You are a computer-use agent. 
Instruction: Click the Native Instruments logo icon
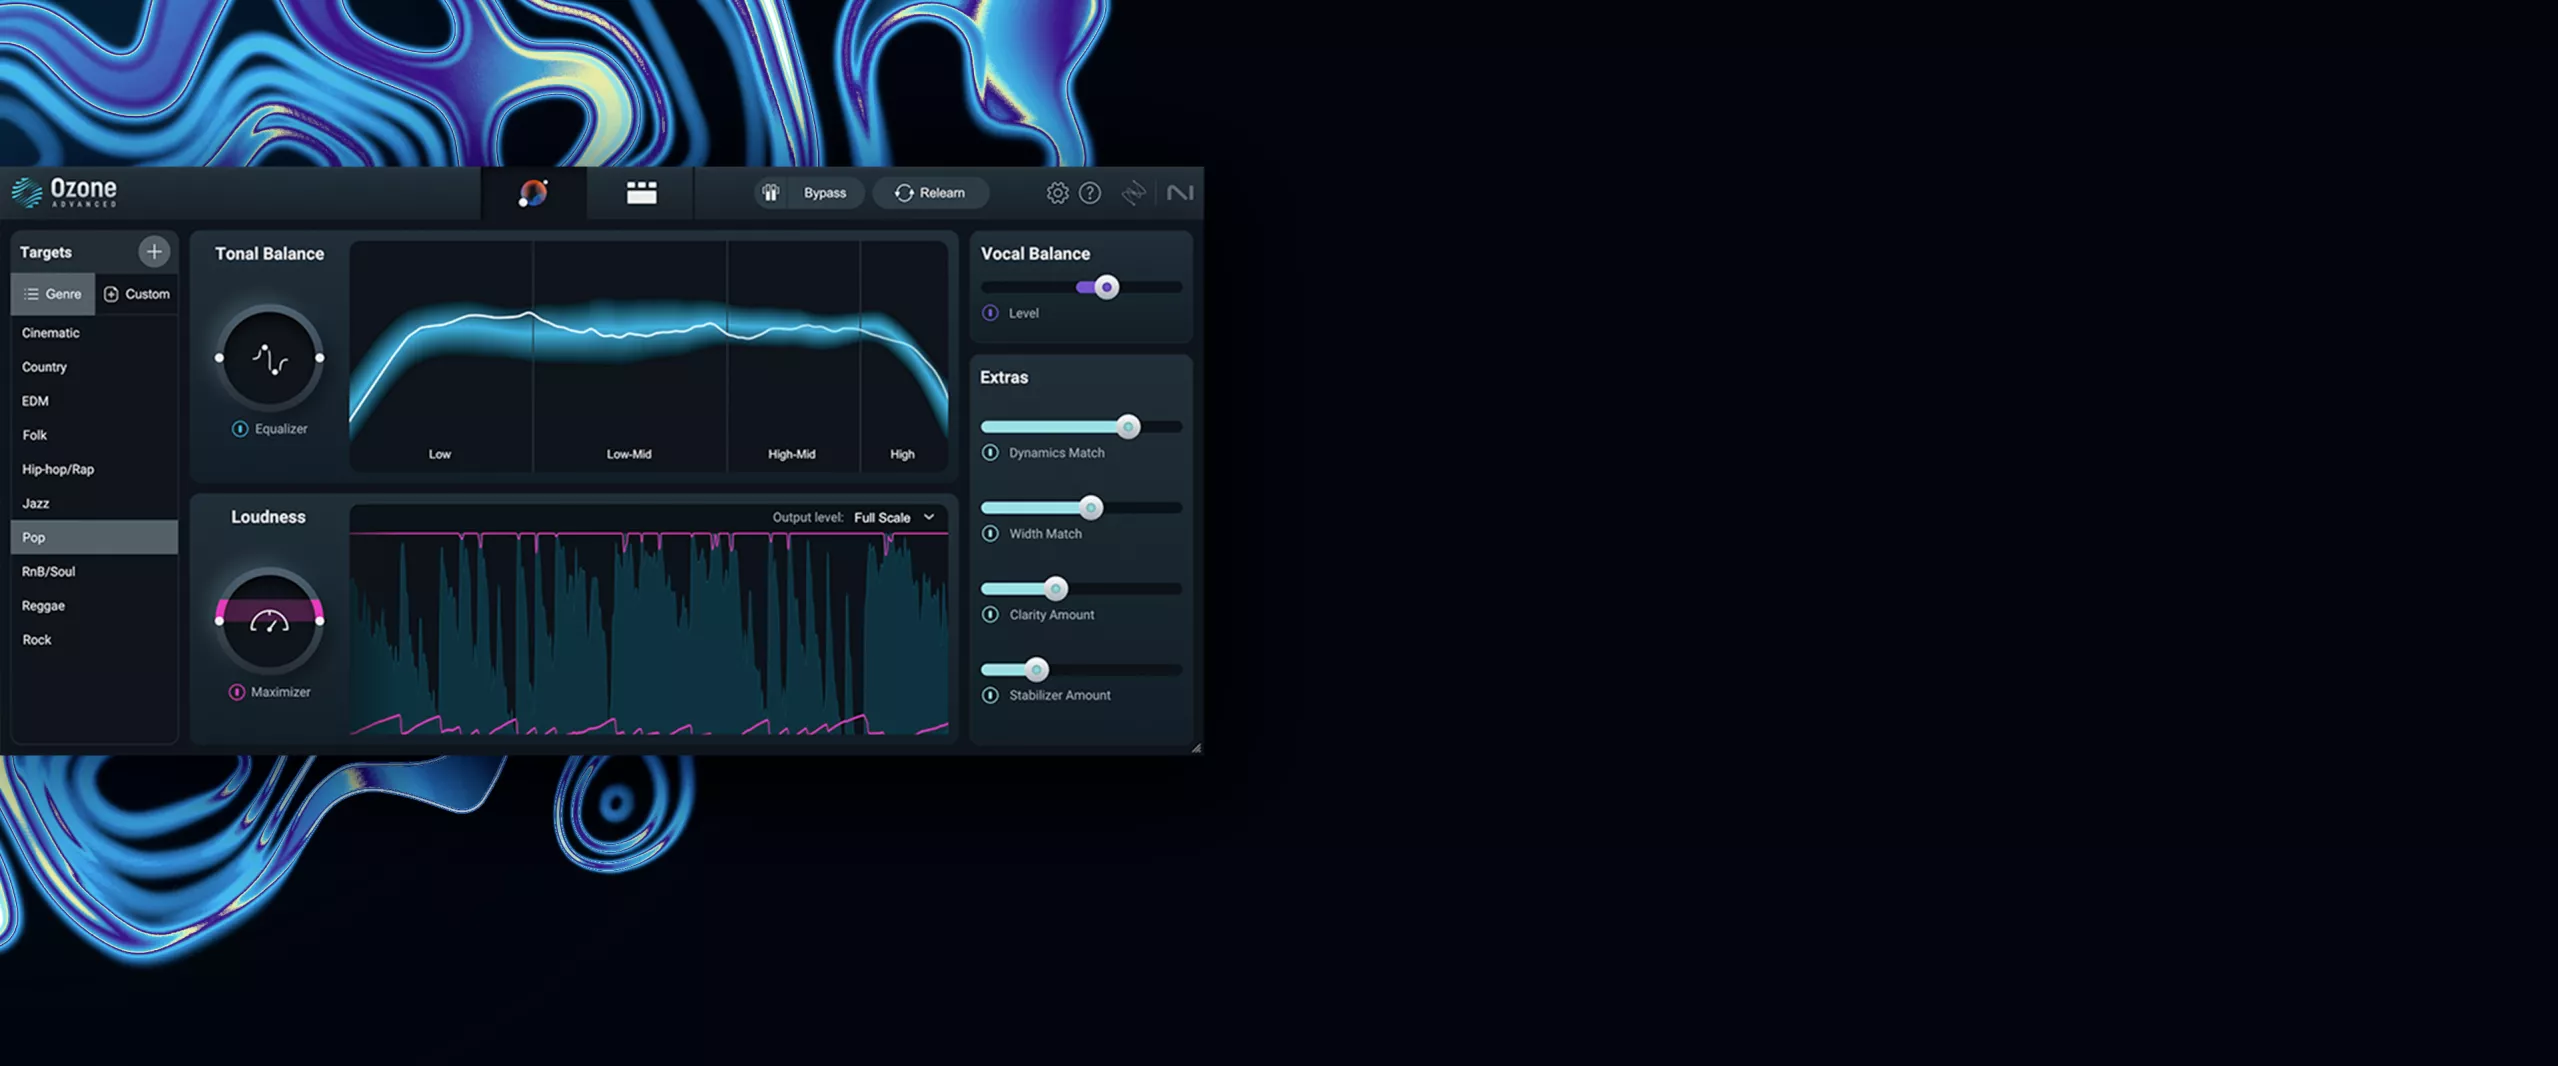1180,193
